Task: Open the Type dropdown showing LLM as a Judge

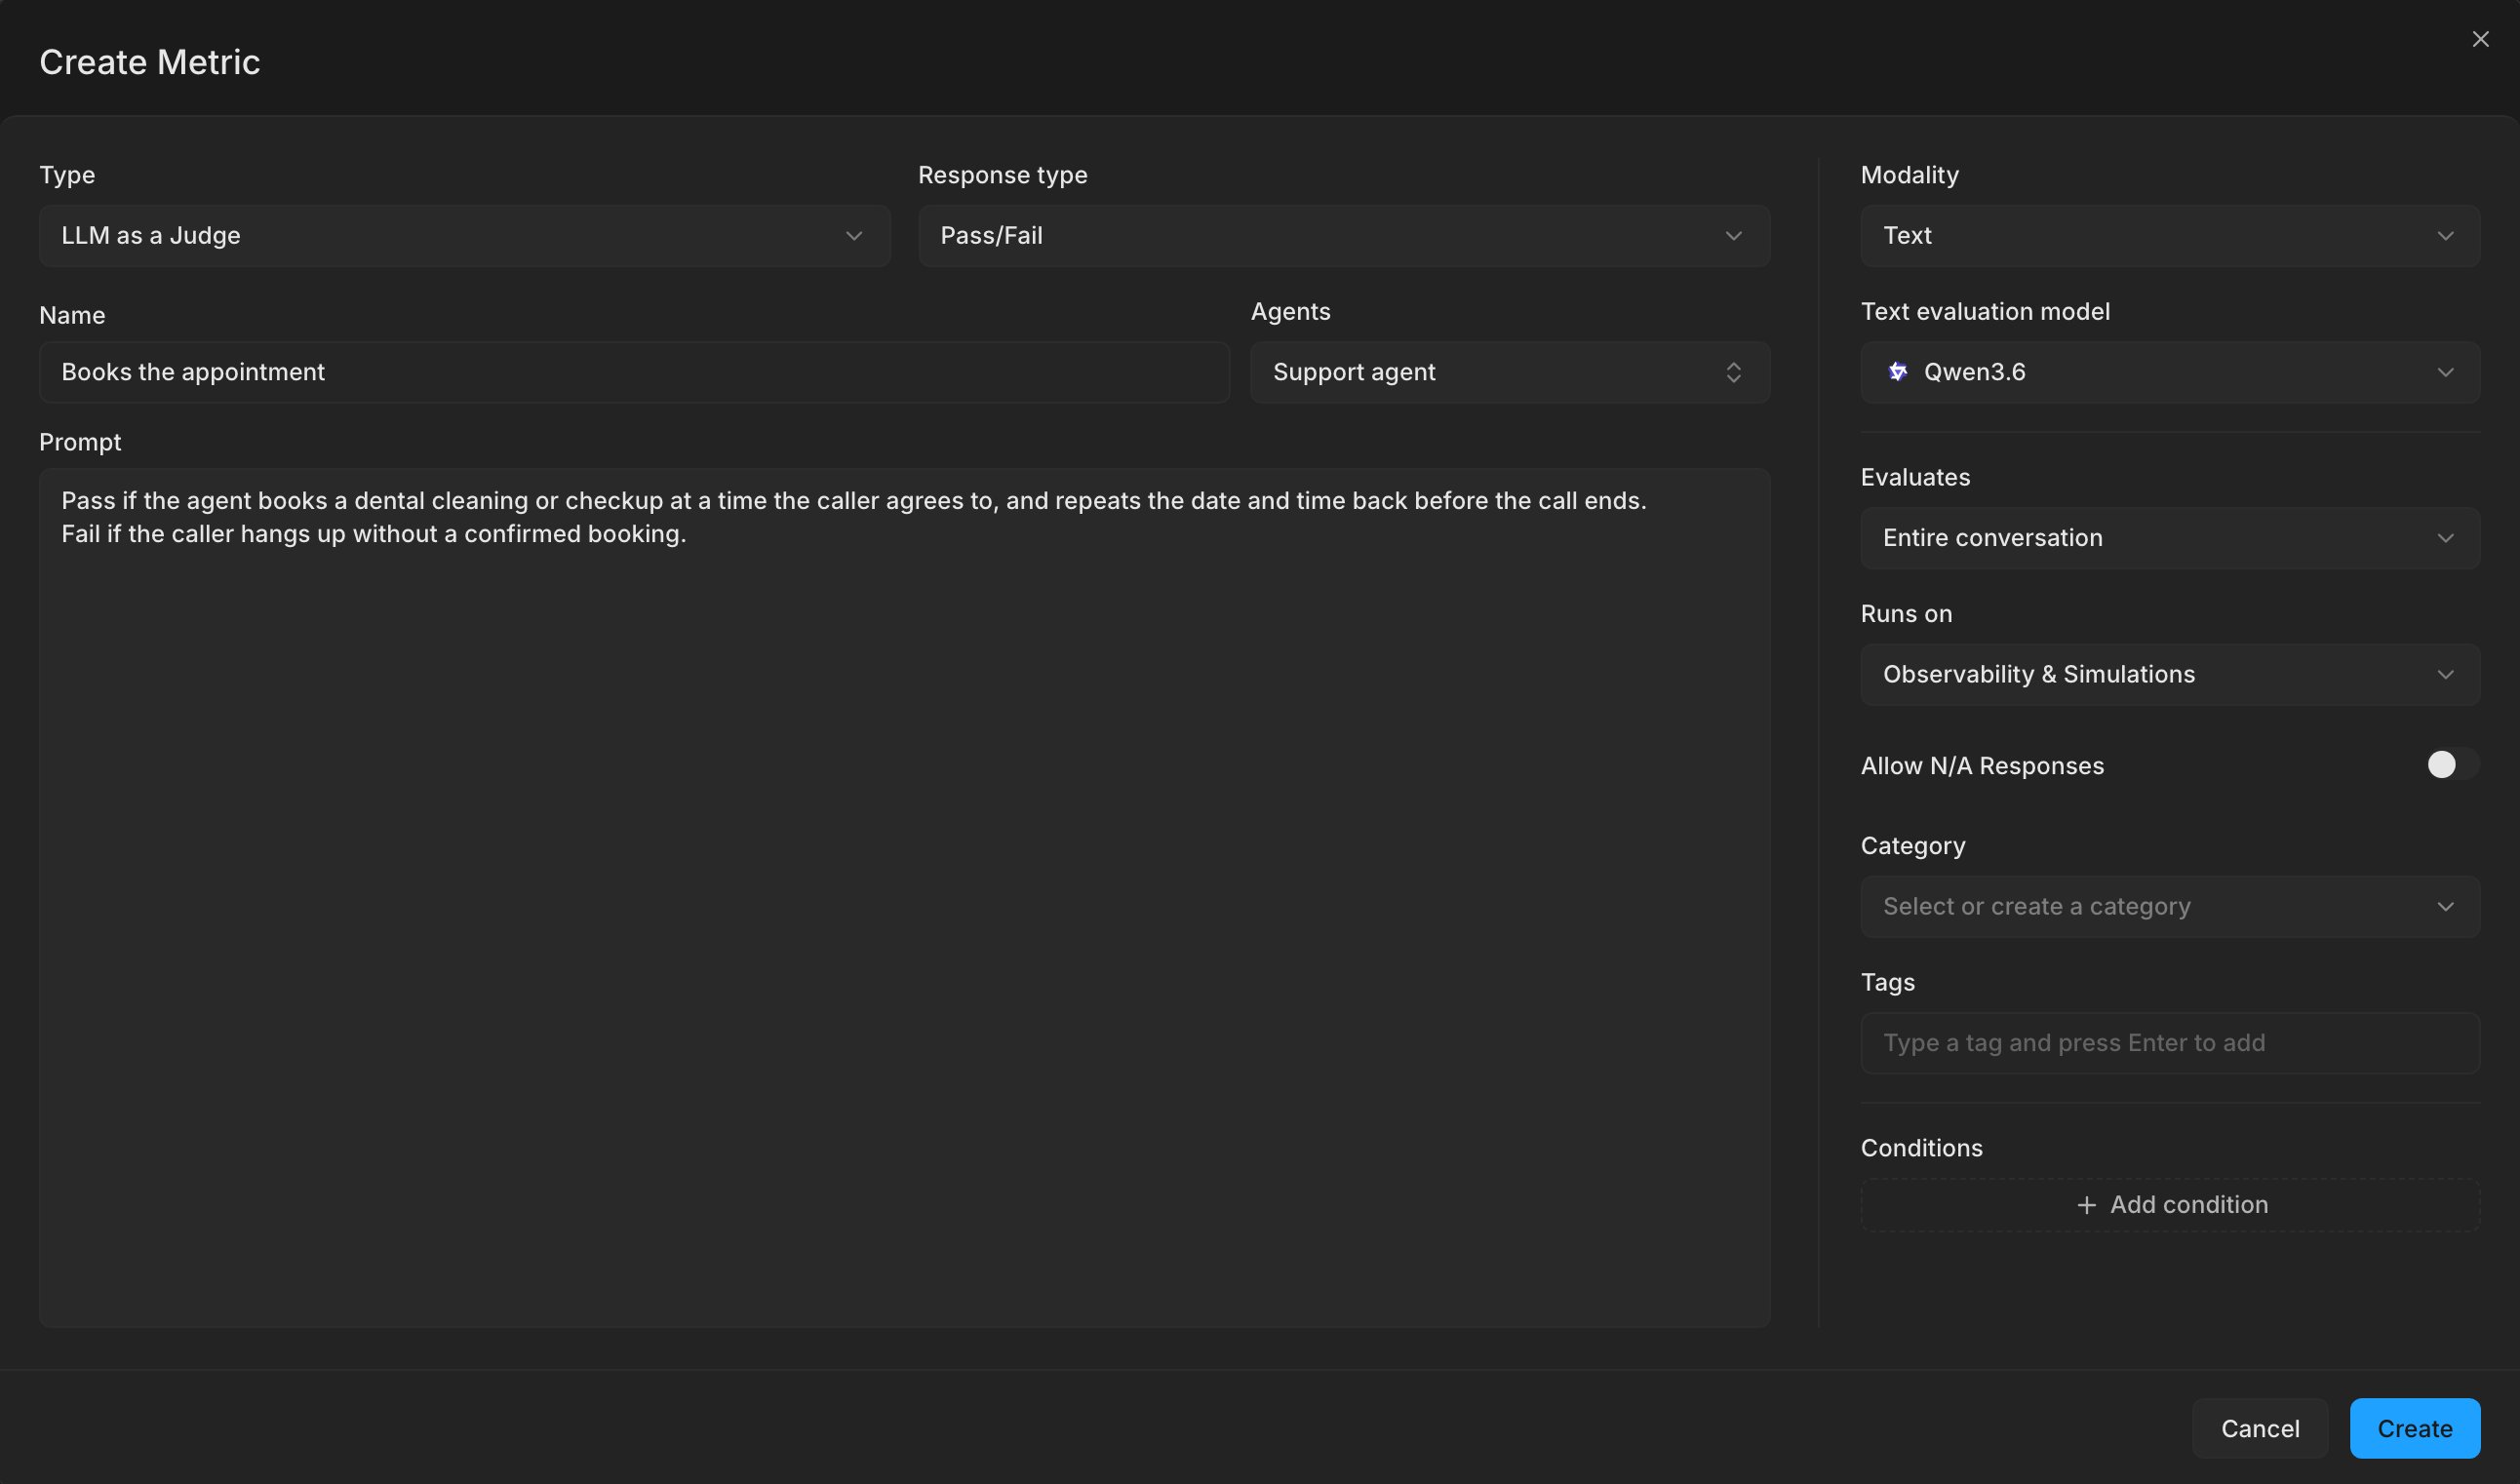Action: coord(464,236)
